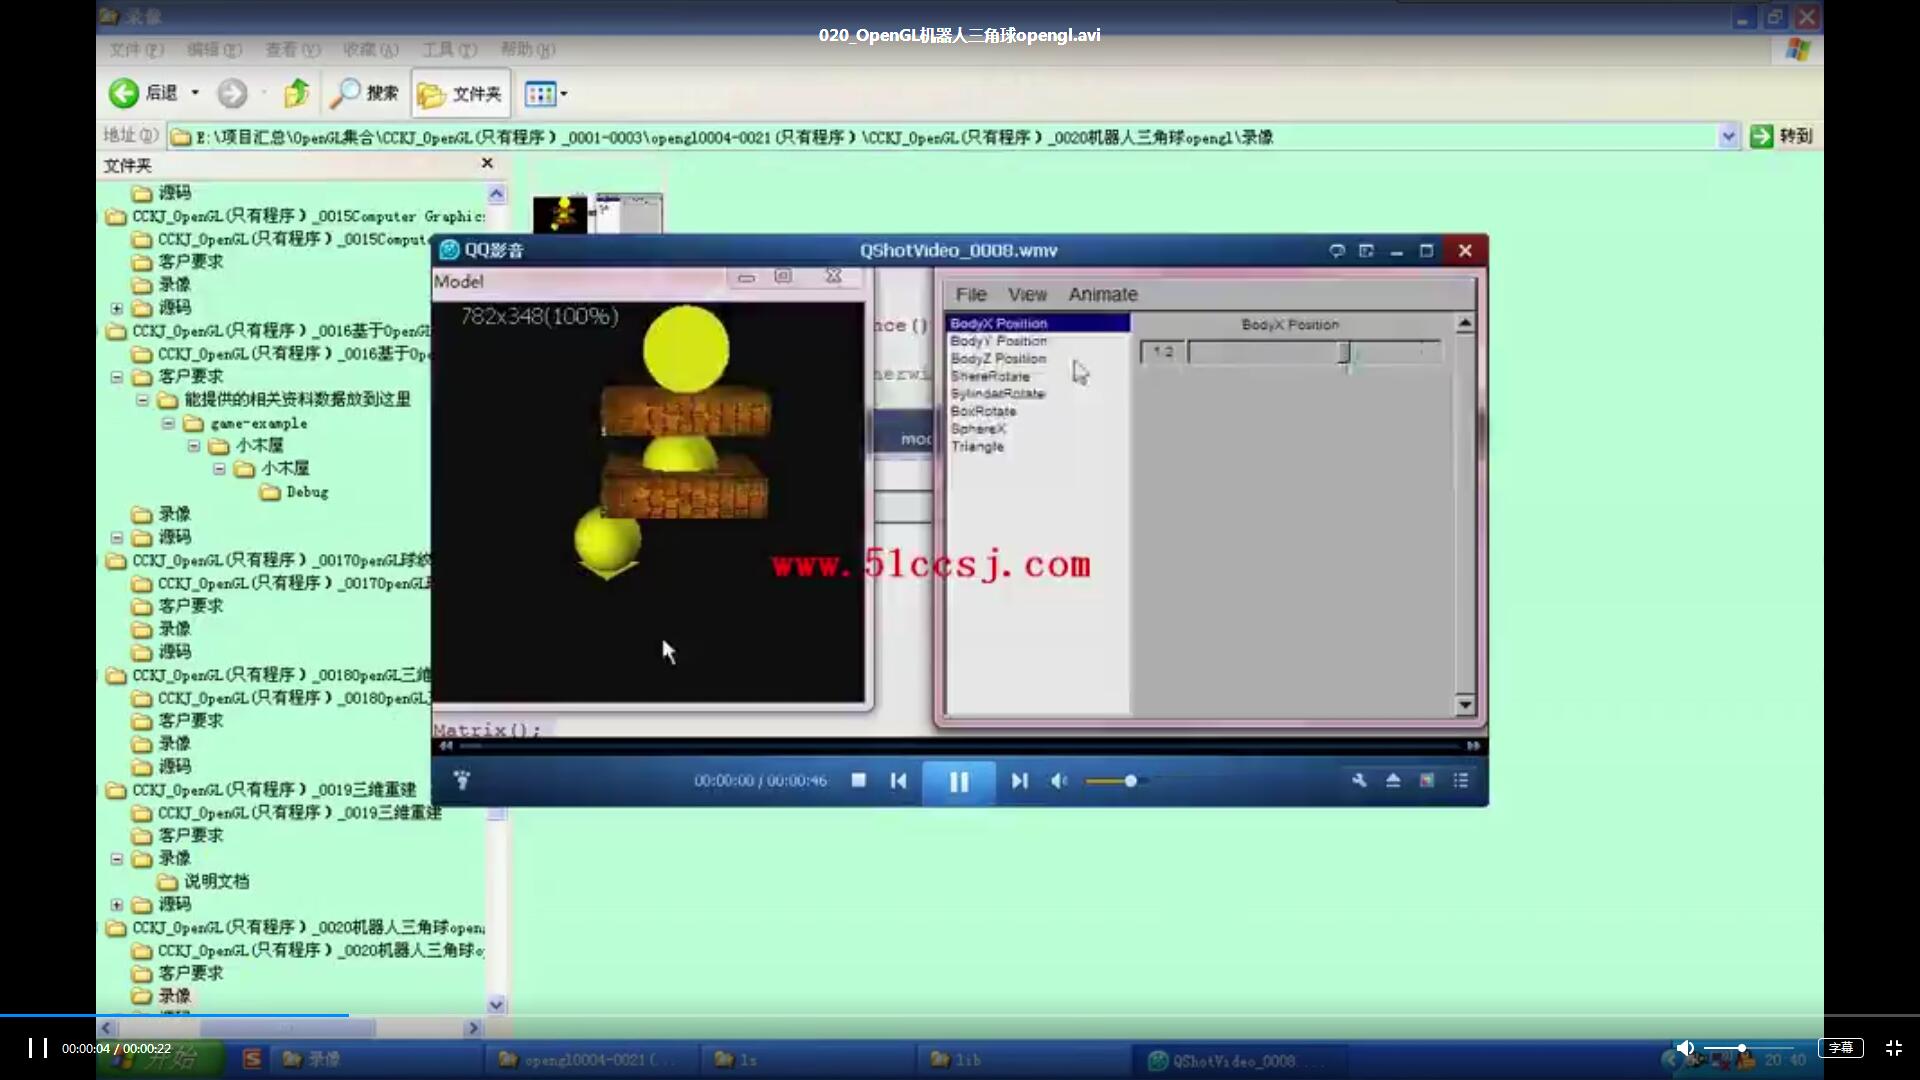Open the back button history dropdown arrow
The height and width of the screenshot is (1080, 1920).
point(195,93)
